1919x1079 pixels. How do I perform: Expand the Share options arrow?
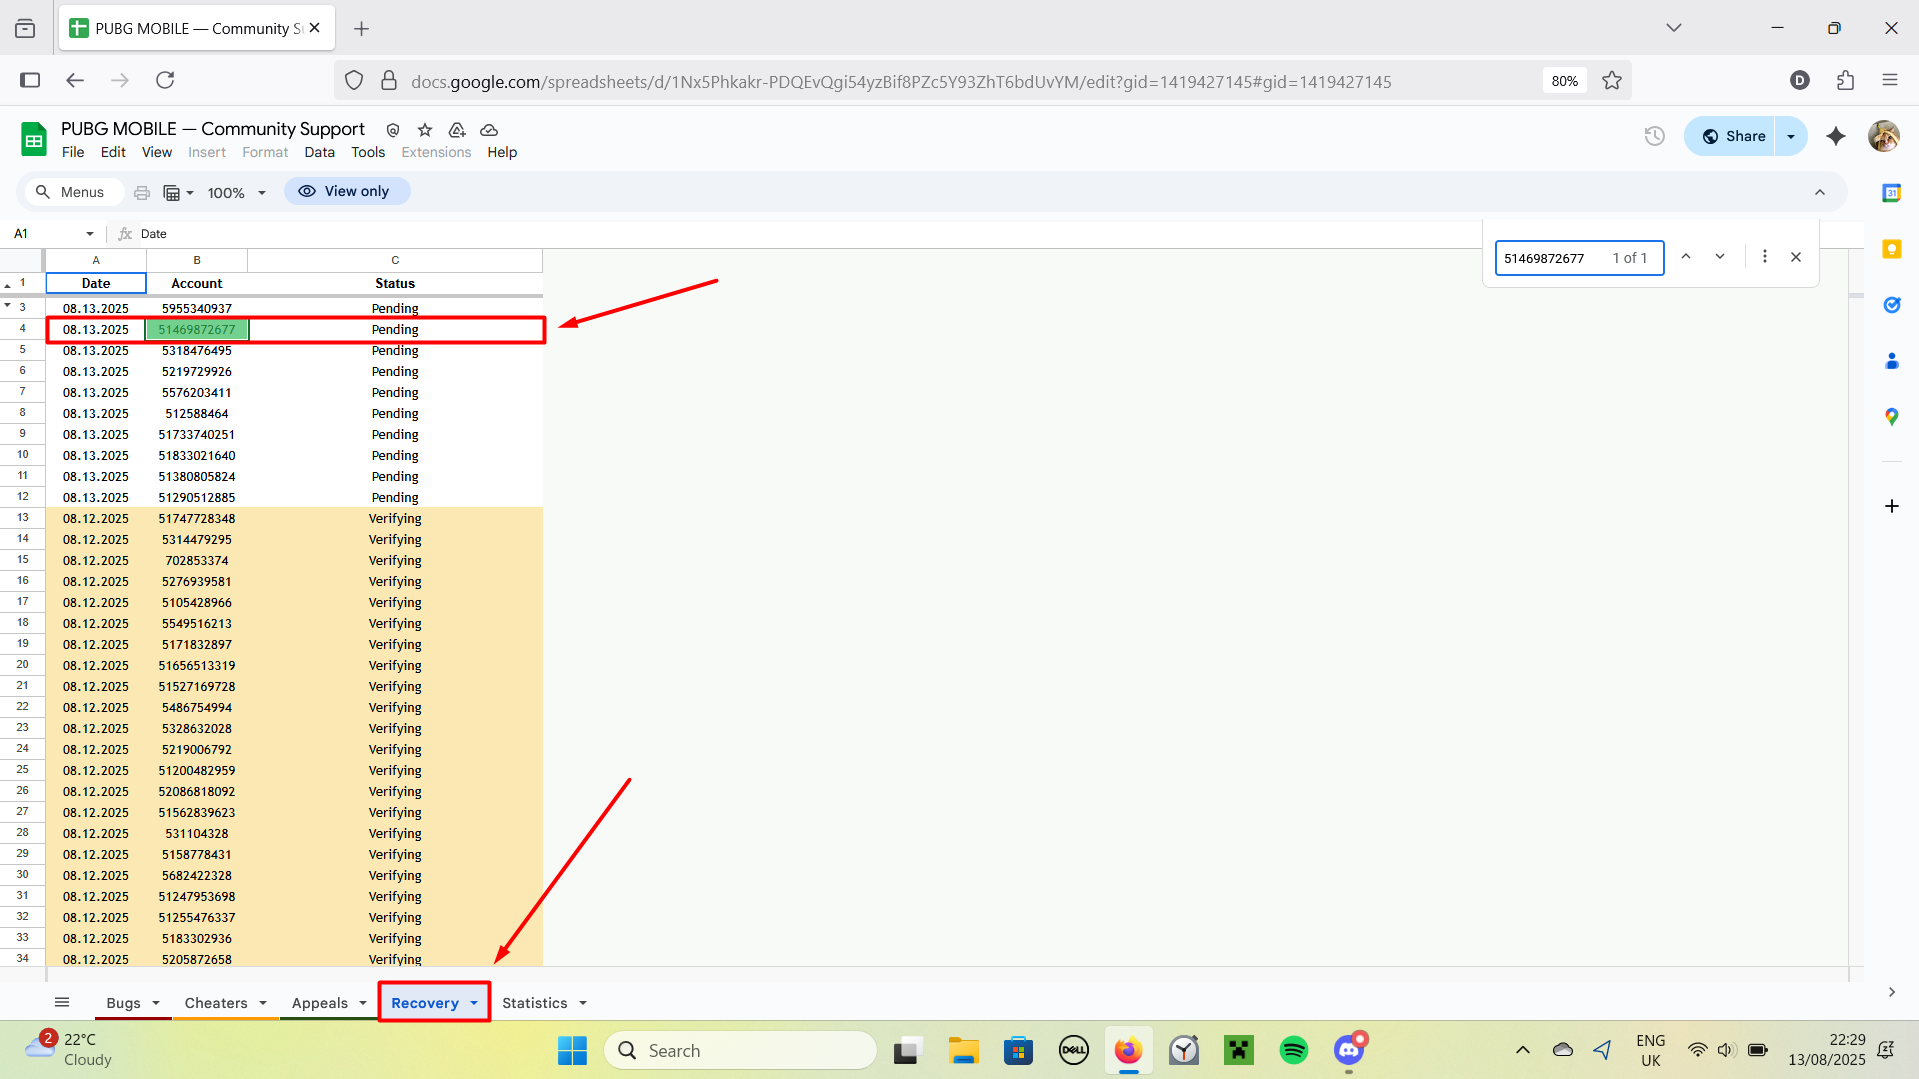point(1791,136)
